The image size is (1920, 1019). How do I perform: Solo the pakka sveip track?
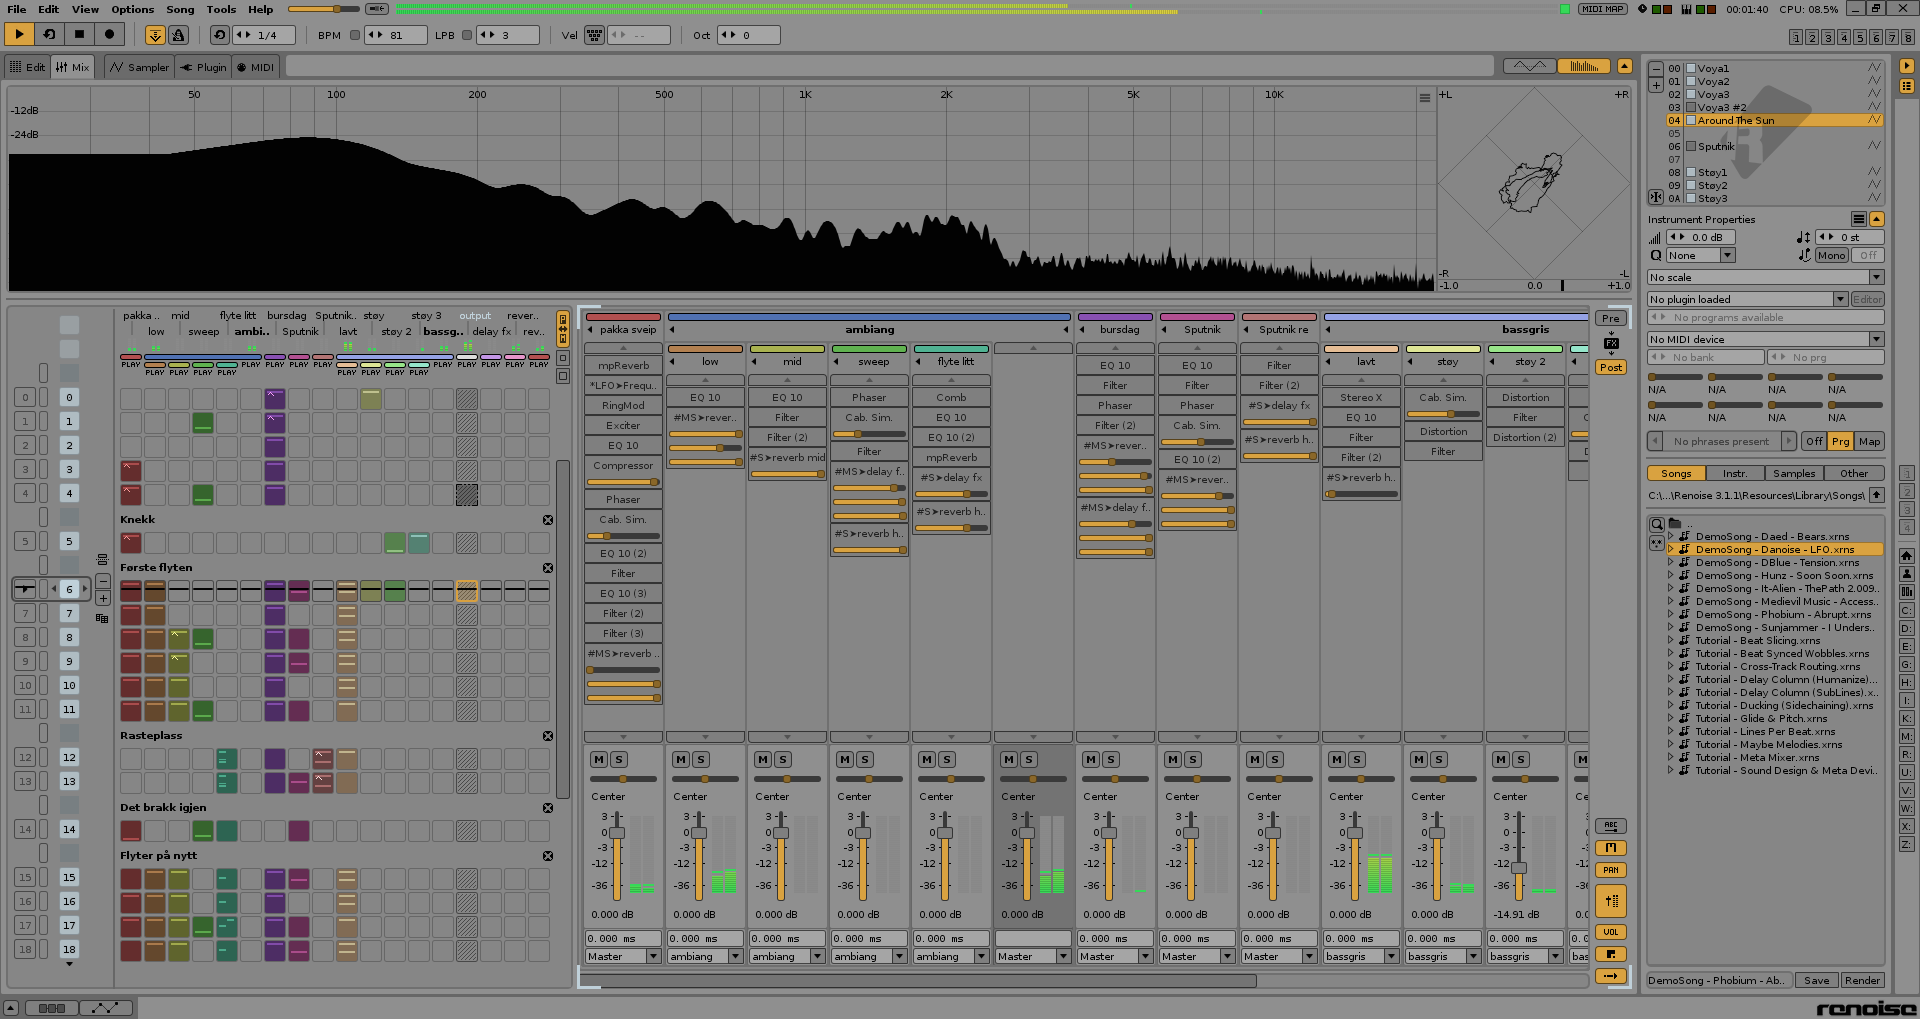[x=619, y=760]
